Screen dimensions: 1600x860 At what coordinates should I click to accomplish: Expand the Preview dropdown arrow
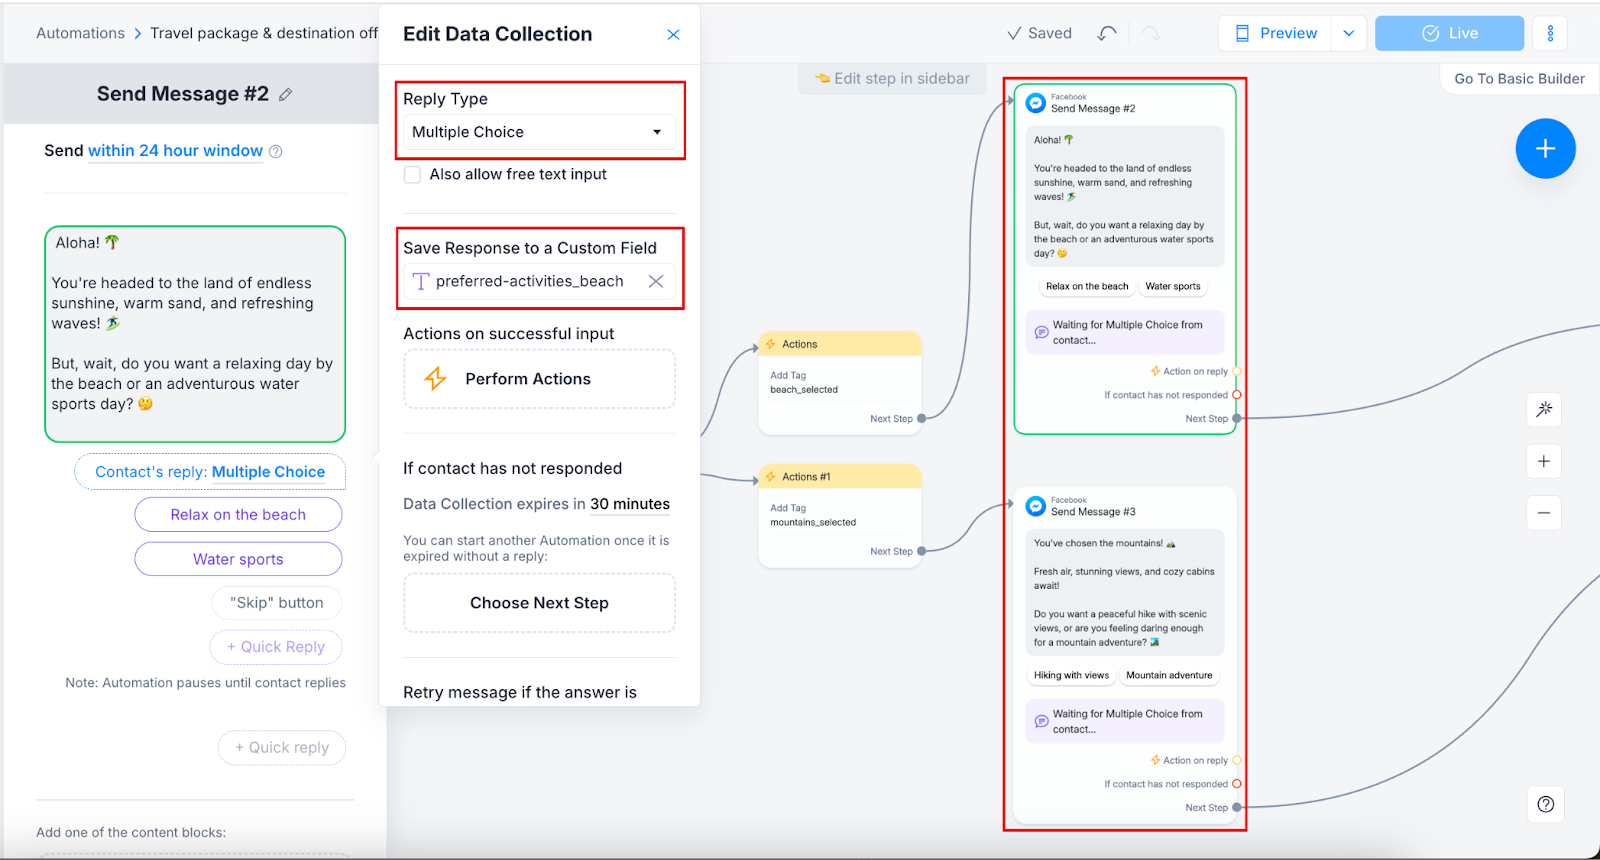1348,33
